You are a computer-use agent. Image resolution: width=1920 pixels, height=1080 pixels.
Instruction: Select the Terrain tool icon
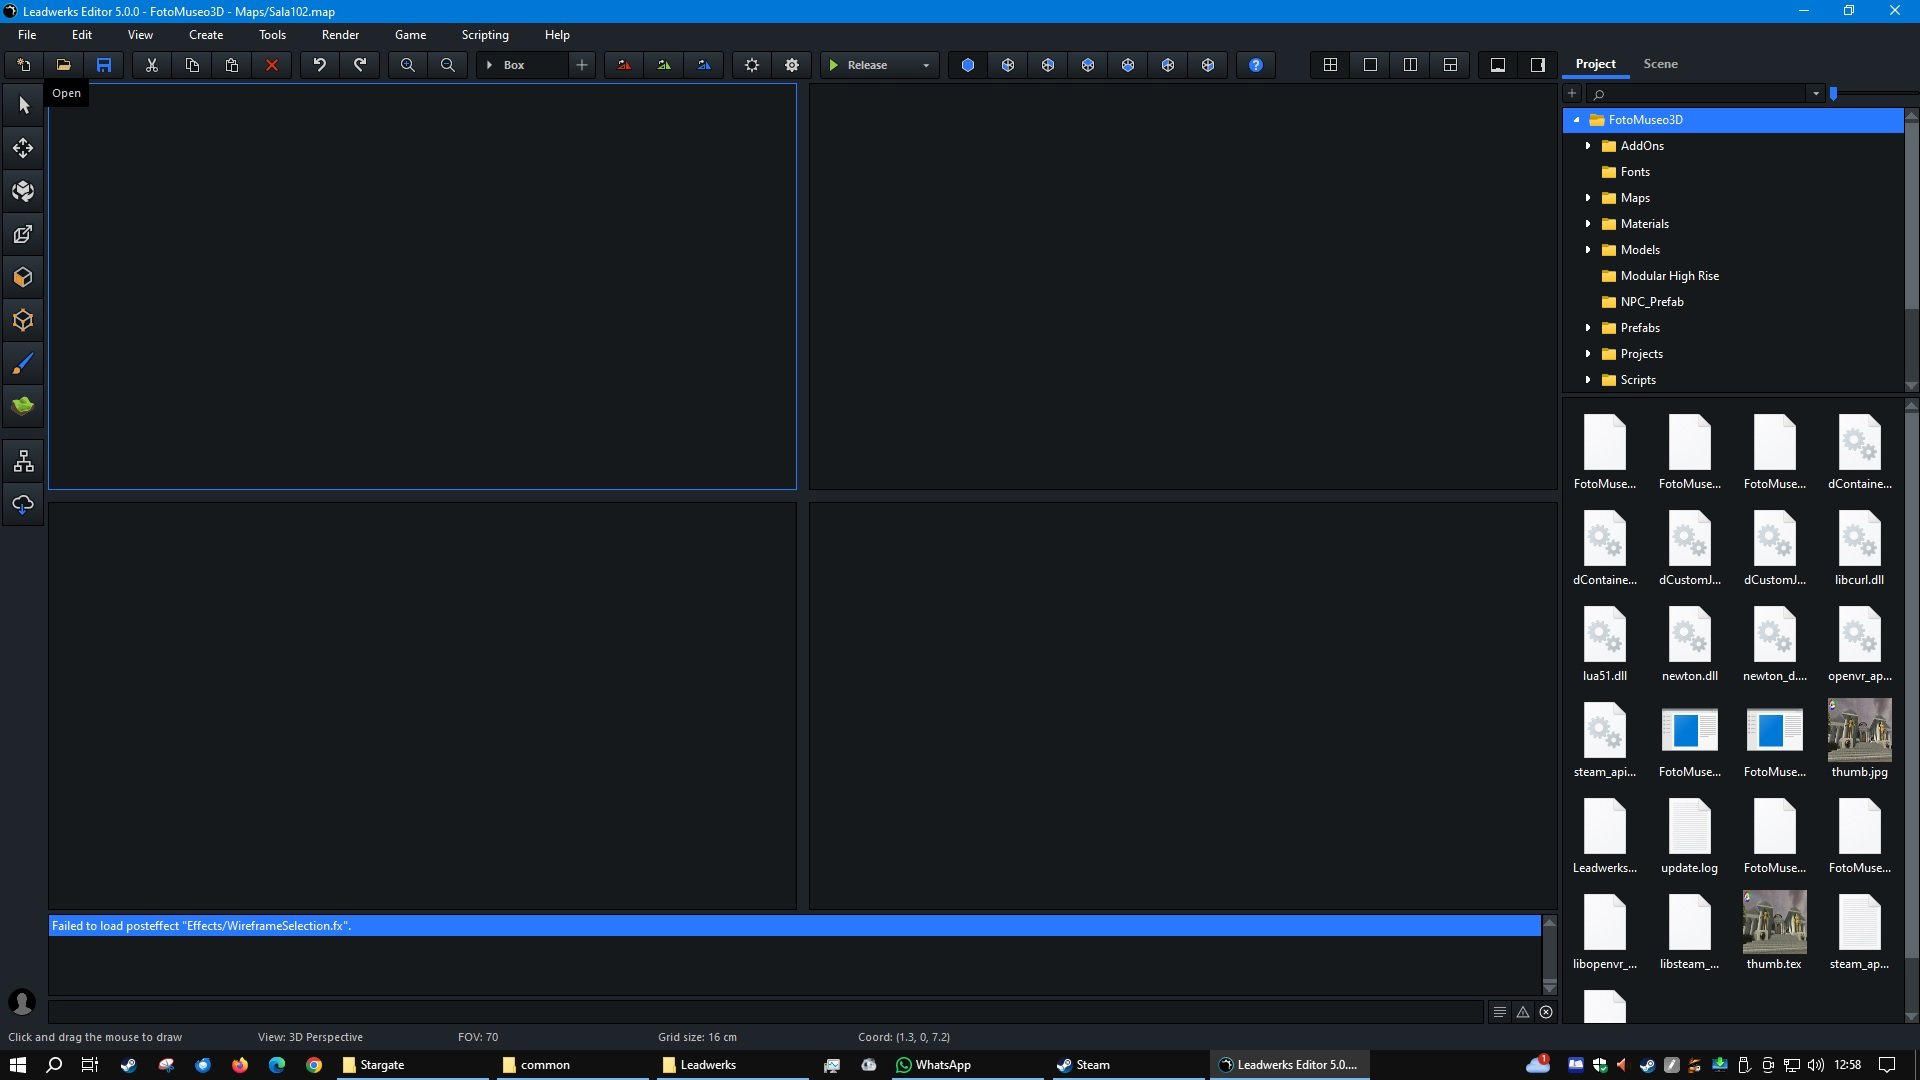(x=23, y=406)
